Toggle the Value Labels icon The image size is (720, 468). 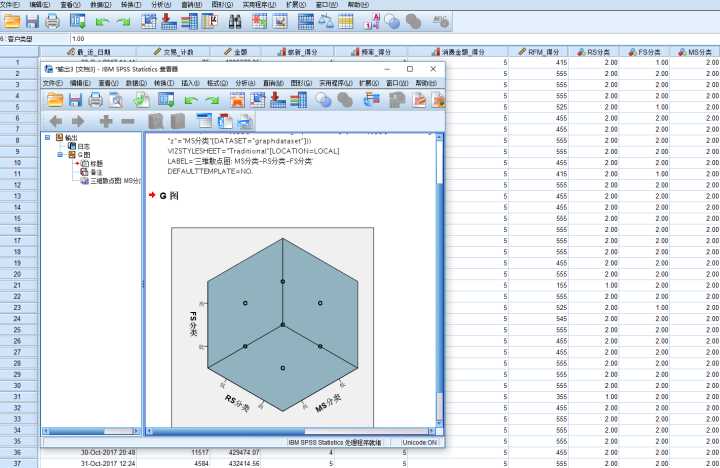pyautogui.click(x=371, y=21)
